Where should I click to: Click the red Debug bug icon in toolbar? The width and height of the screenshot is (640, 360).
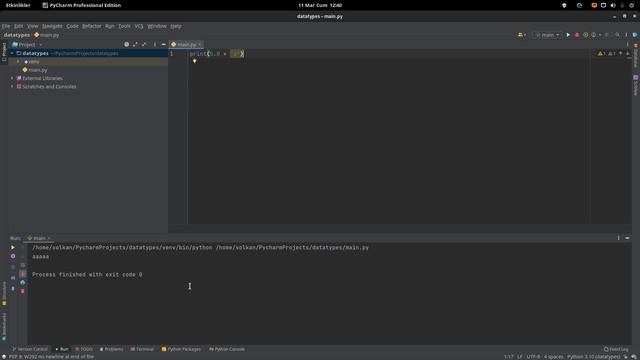click(x=577, y=35)
